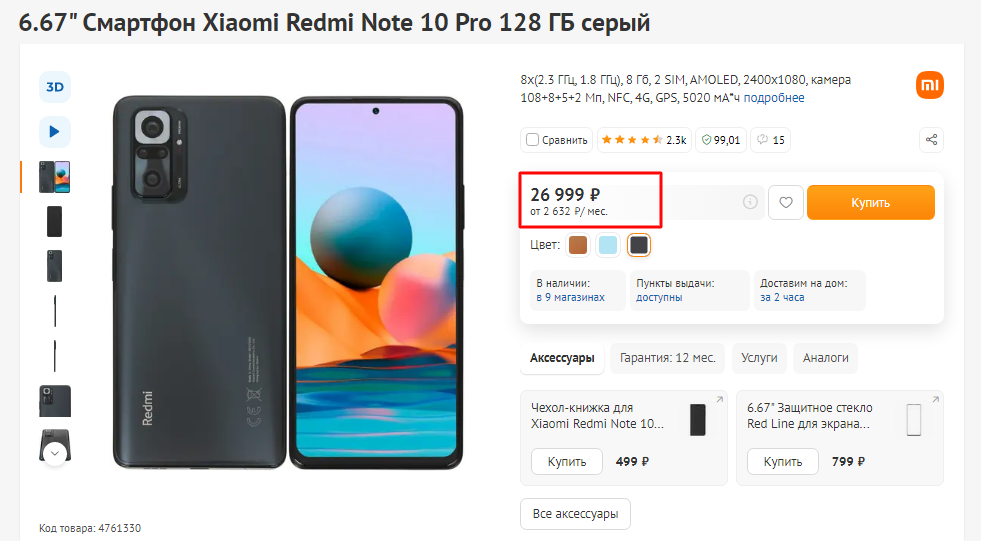This screenshot has height=541, width=981.
Task: Switch to the Аналоги tab
Action: tap(825, 358)
